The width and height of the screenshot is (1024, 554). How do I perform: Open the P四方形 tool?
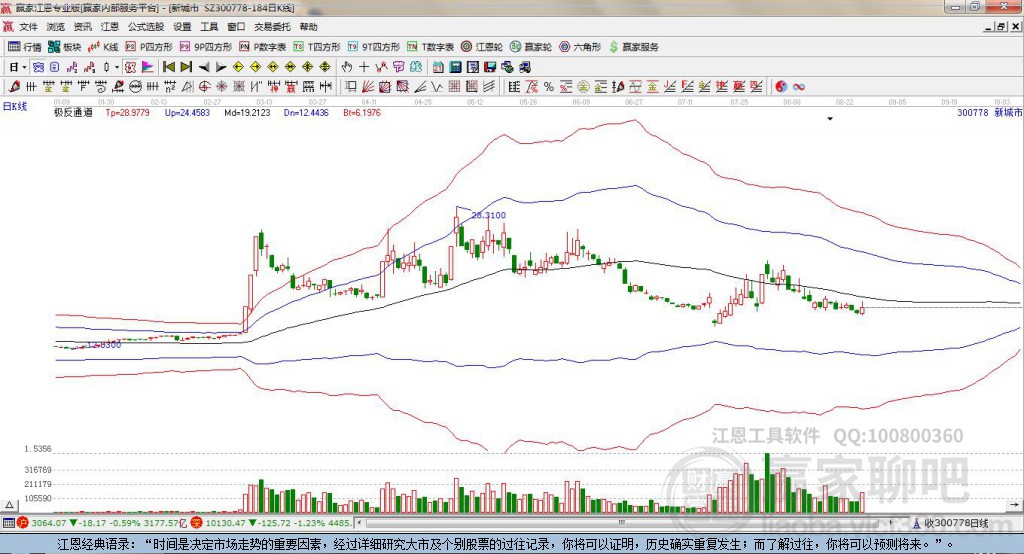[149, 47]
